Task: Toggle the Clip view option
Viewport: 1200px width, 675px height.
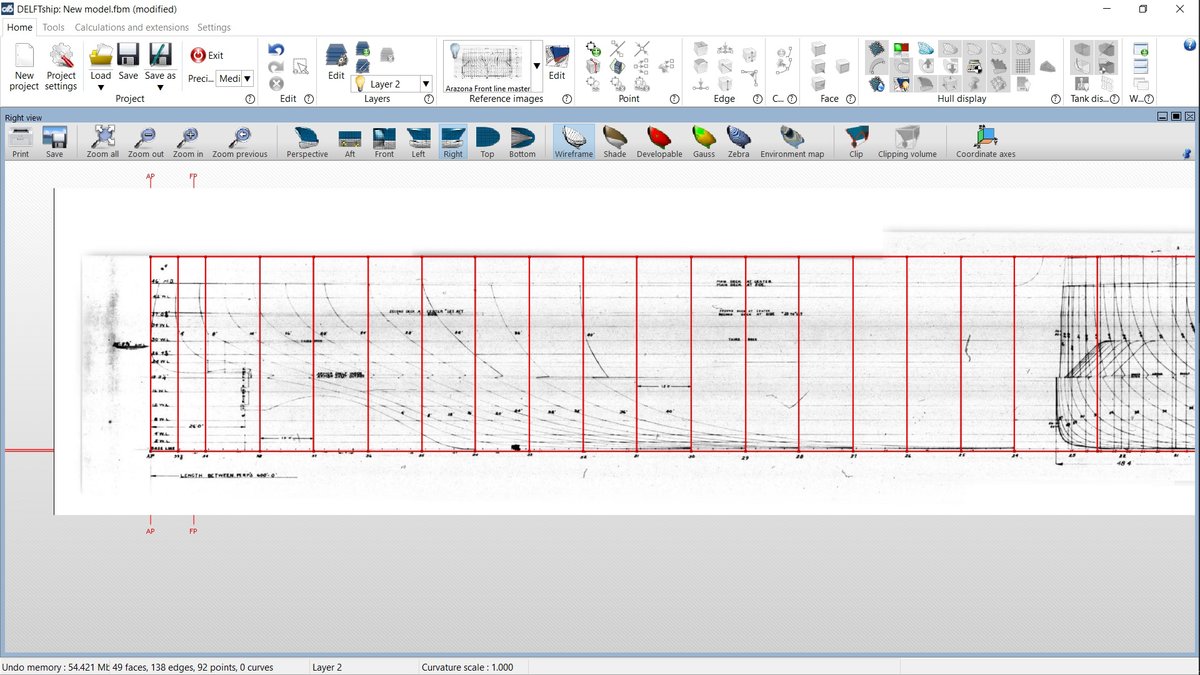Action: [x=855, y=141]
